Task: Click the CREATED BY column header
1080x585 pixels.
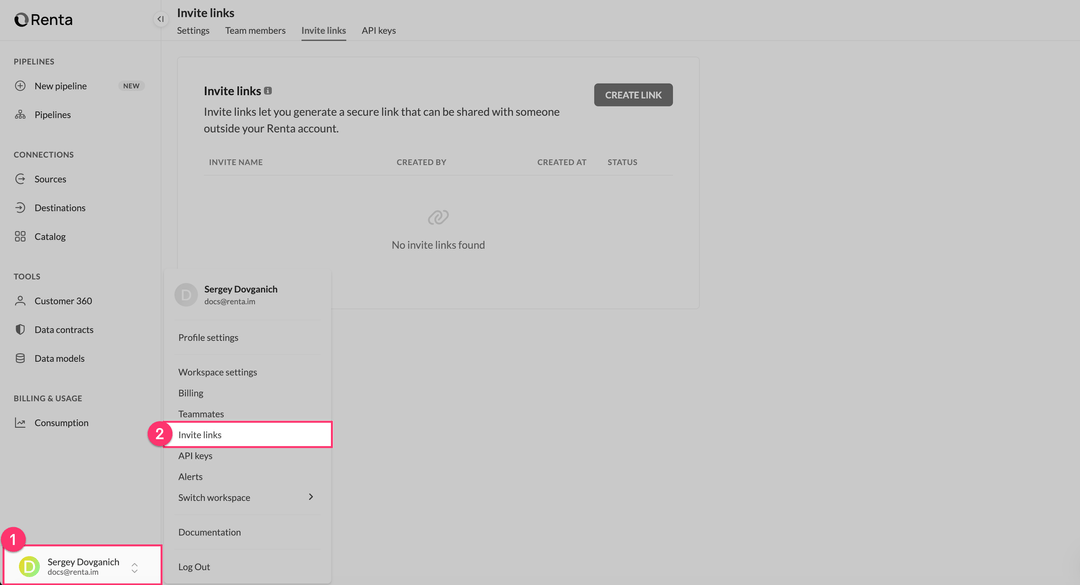Action: 422,162
